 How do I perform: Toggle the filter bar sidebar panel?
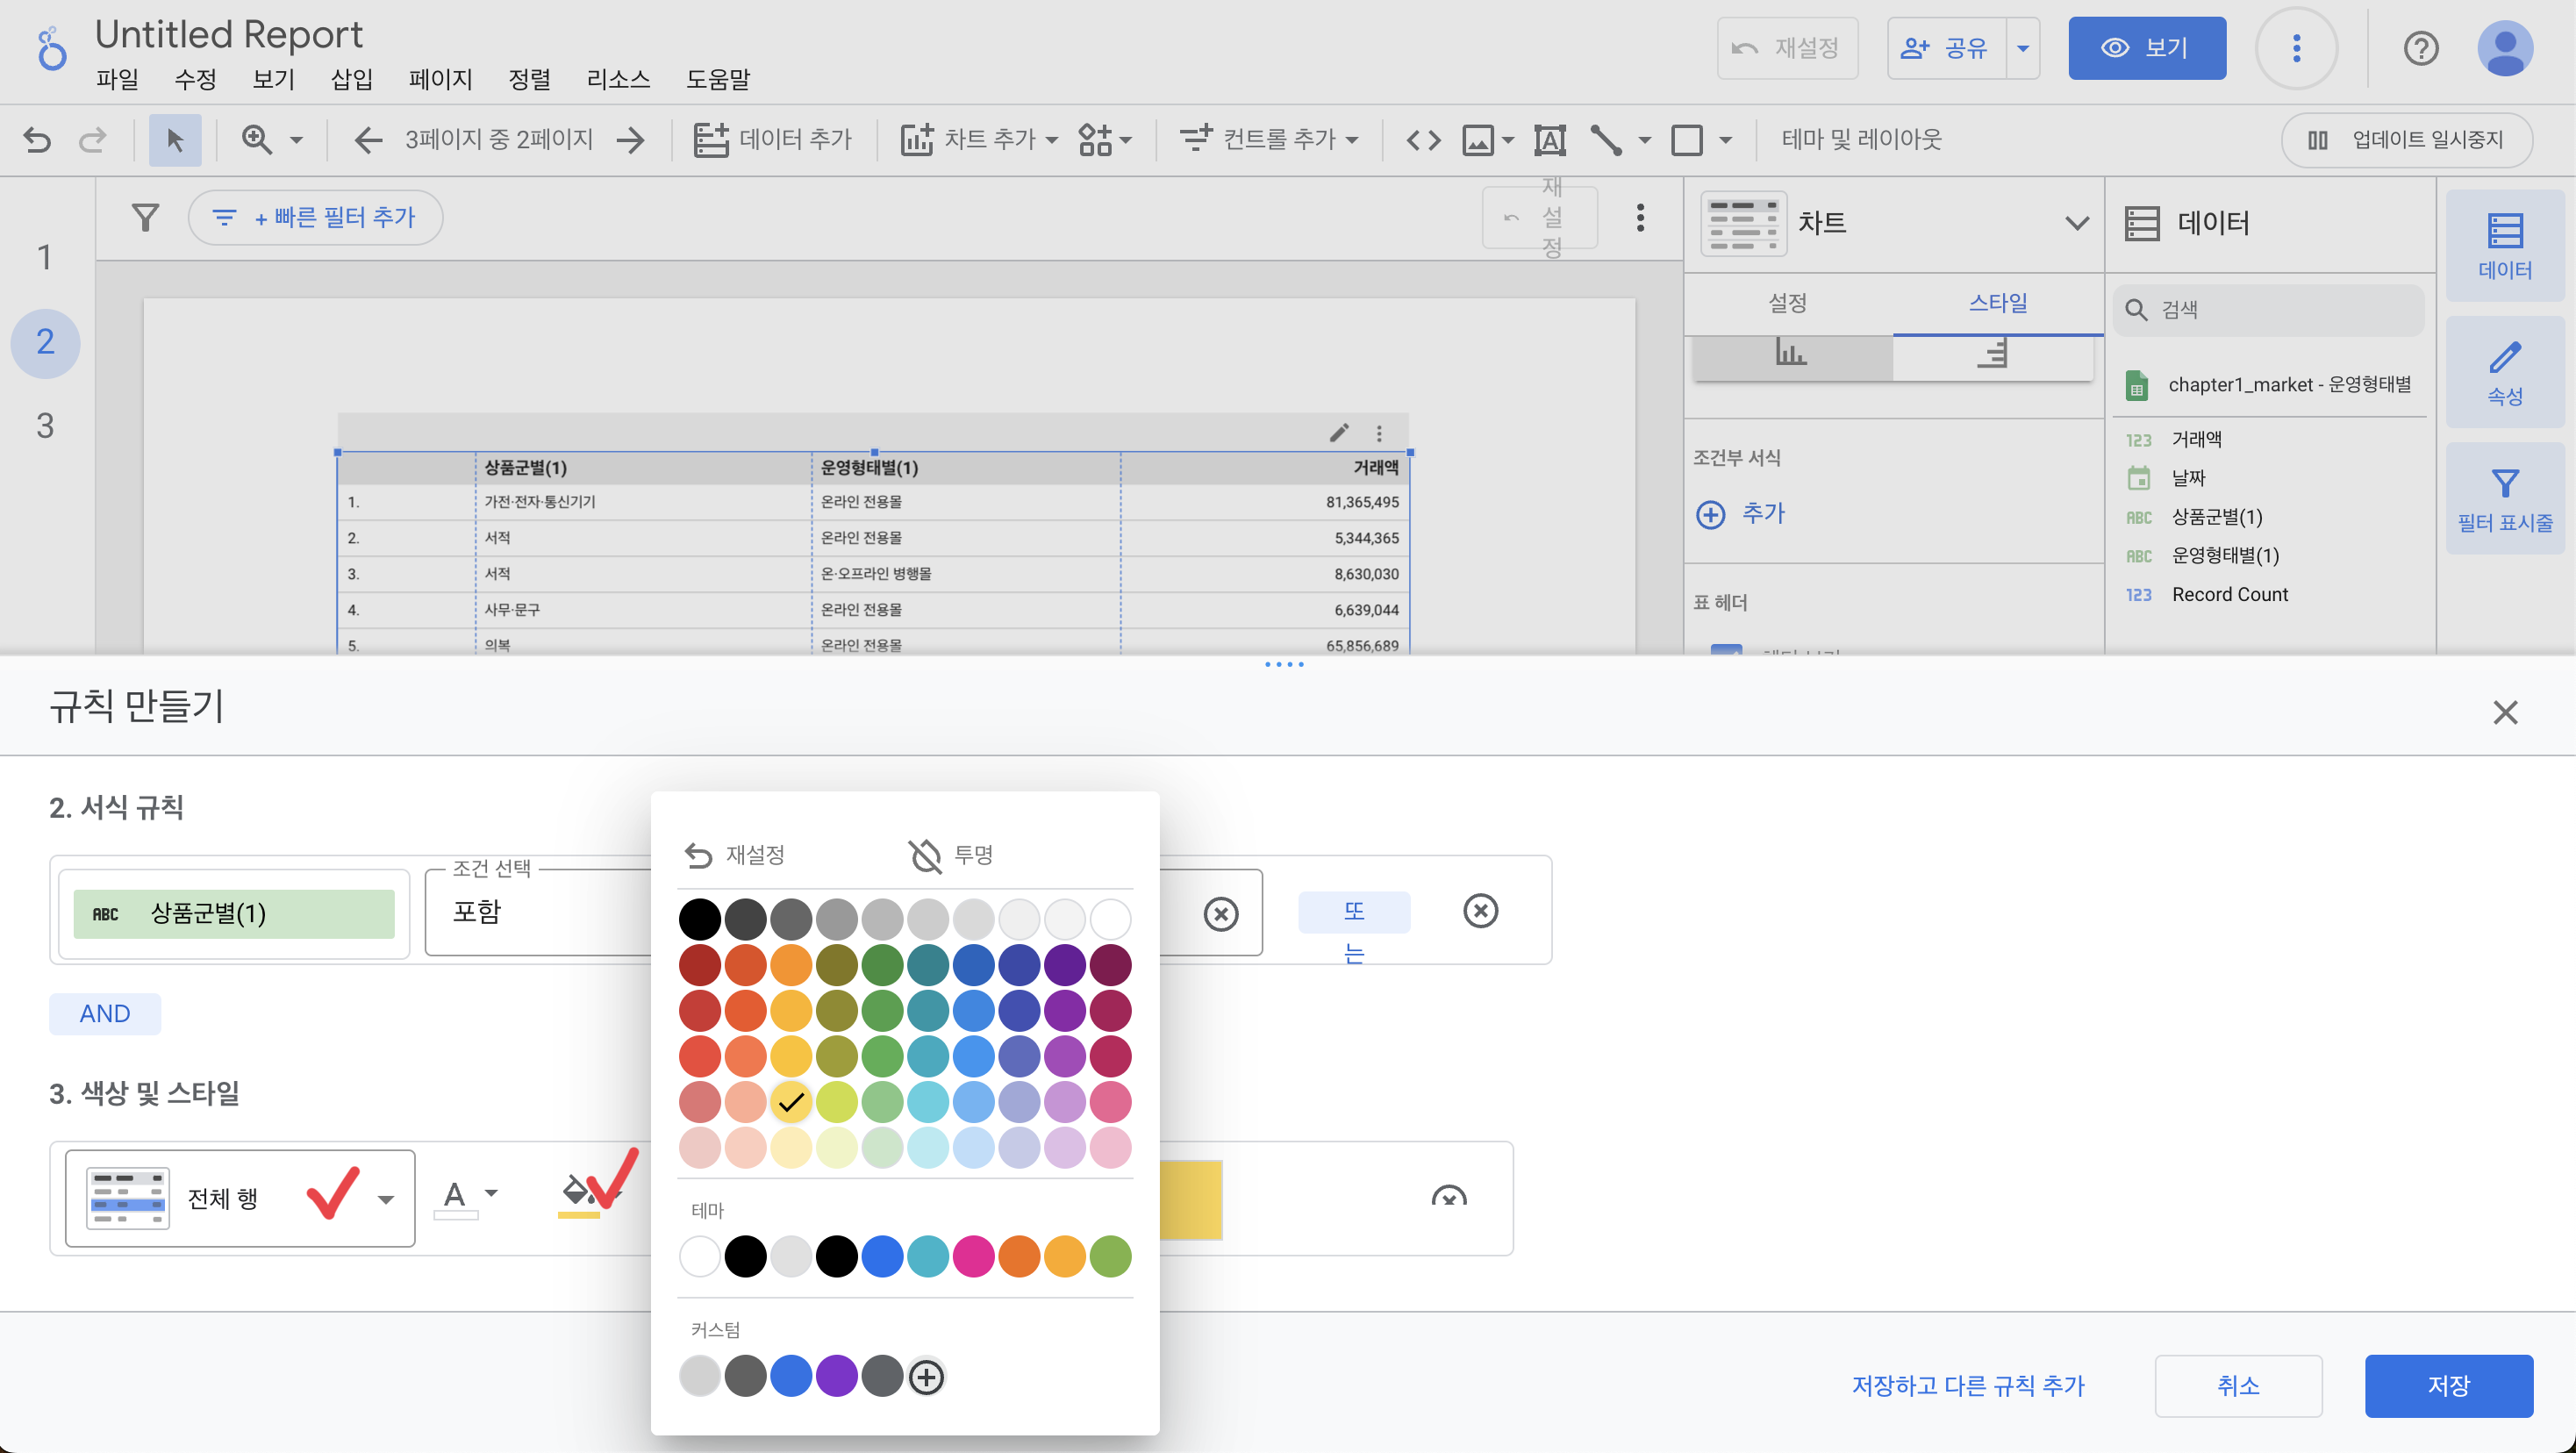pos(2504,499)
